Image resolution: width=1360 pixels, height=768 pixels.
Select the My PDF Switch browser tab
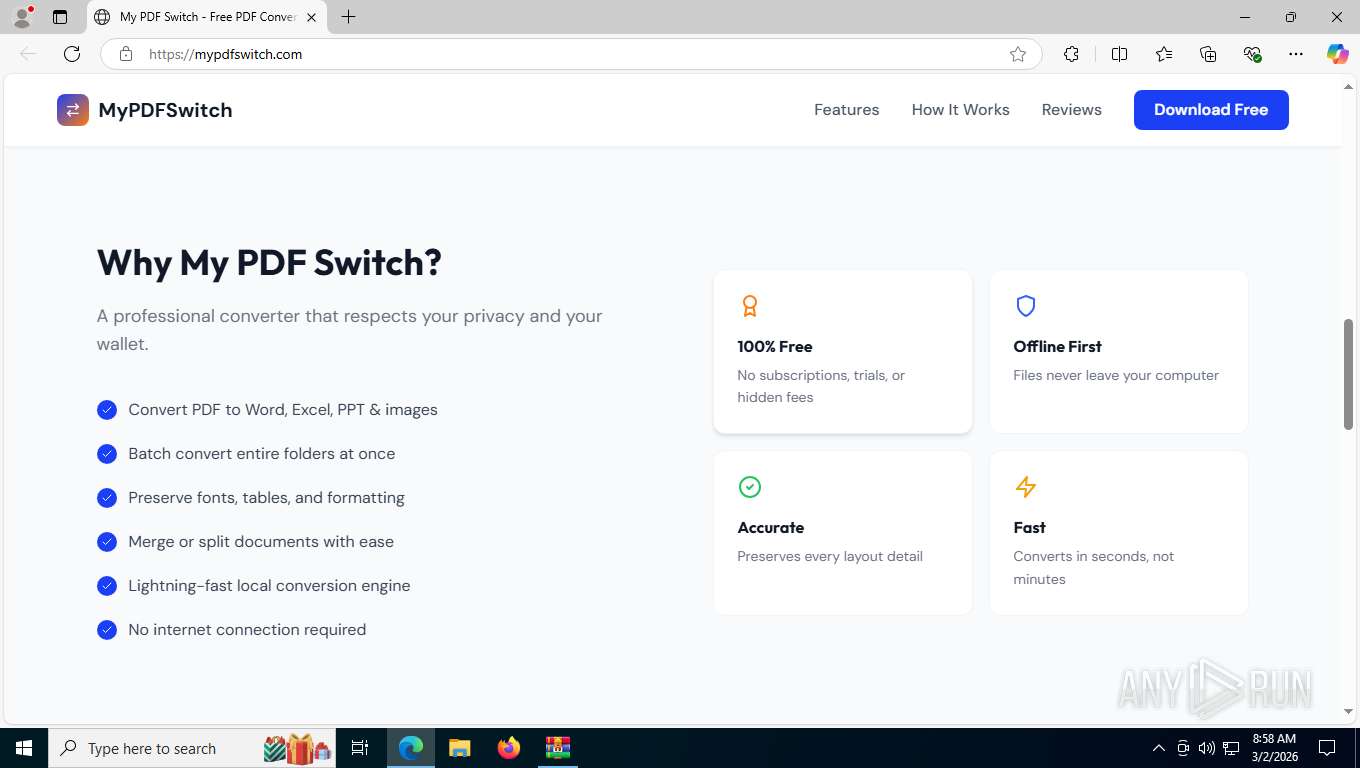coord(207,17)
